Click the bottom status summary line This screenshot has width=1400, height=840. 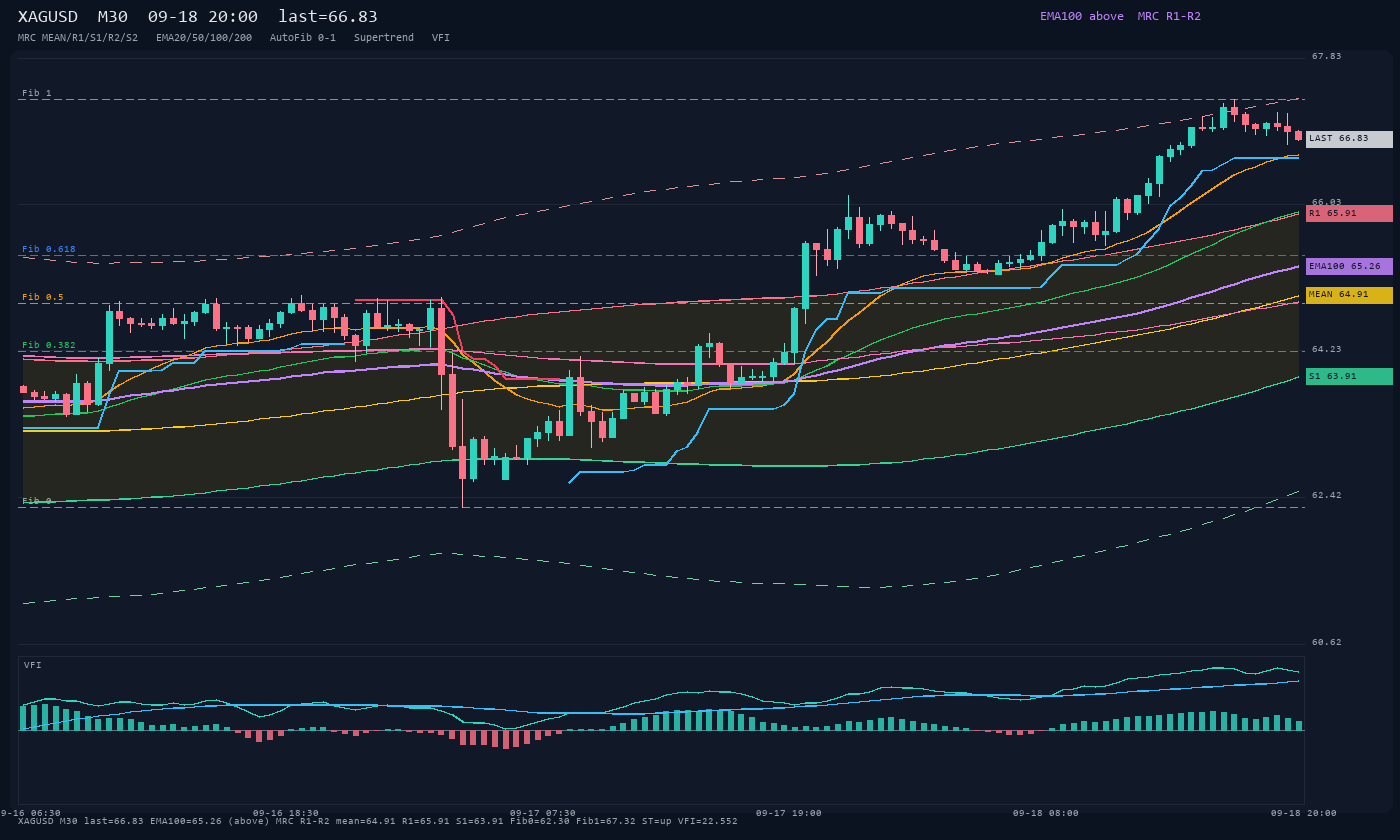(378, 821)
